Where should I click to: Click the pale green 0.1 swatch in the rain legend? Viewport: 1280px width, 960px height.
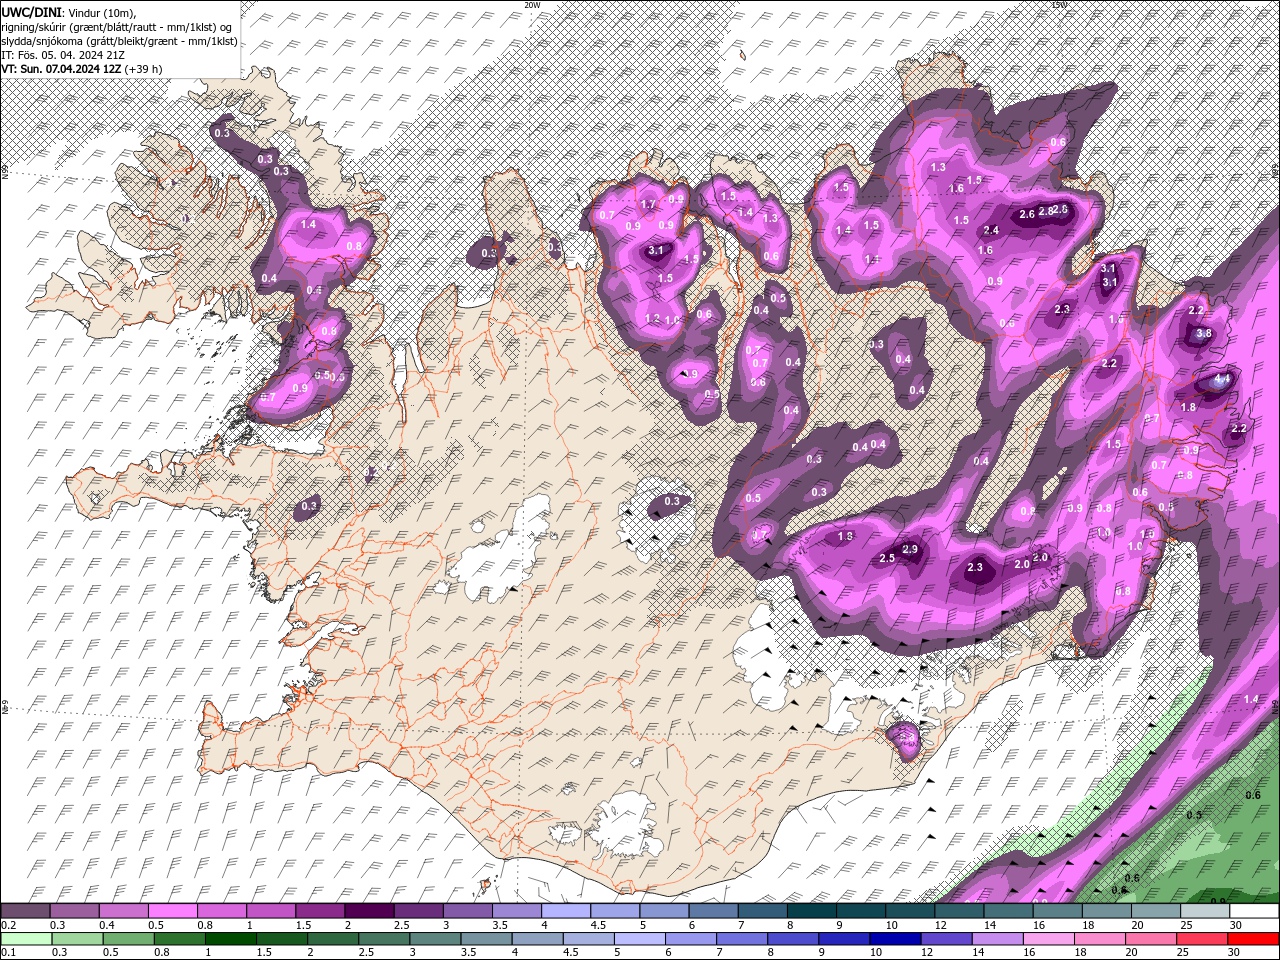[x=26, y=939]
